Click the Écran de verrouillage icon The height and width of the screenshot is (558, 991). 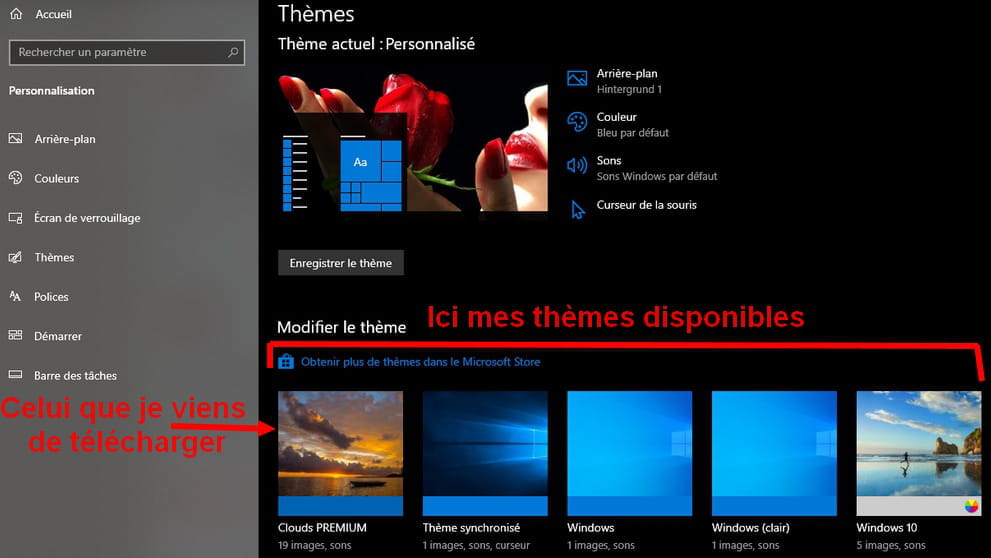[x=16, y=217]
